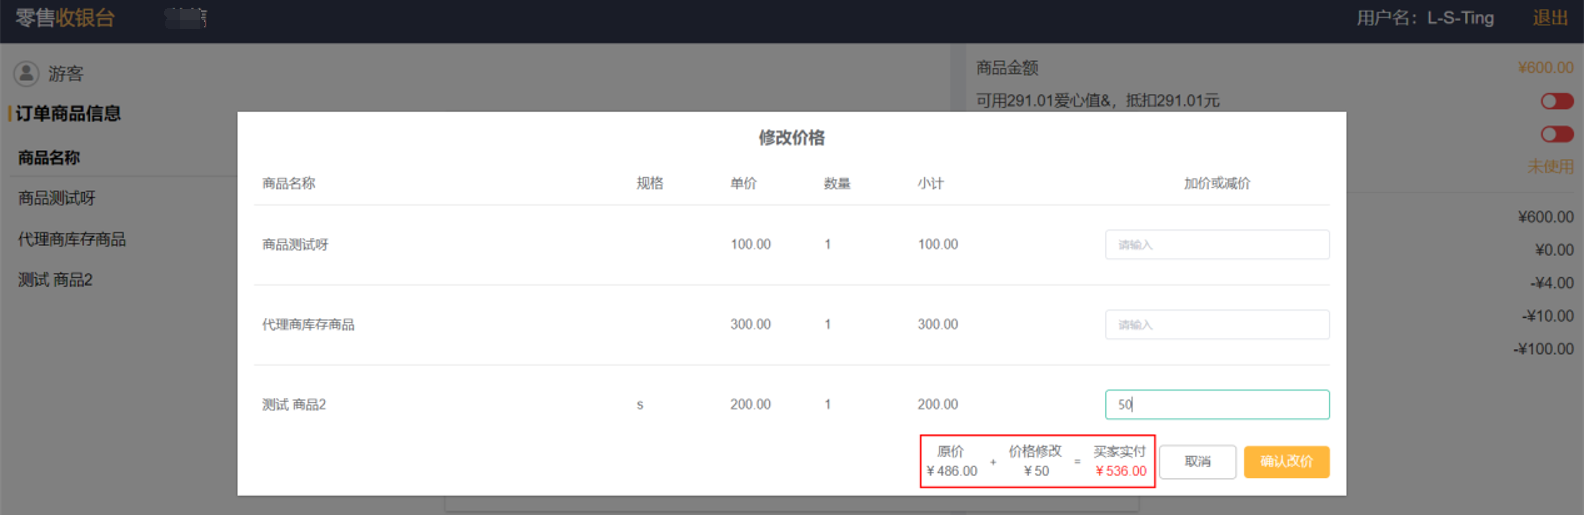Focus the 加价或减价 input for 商品测试呀
This screenshot has height=515, width=1585.
[1216, 245]
